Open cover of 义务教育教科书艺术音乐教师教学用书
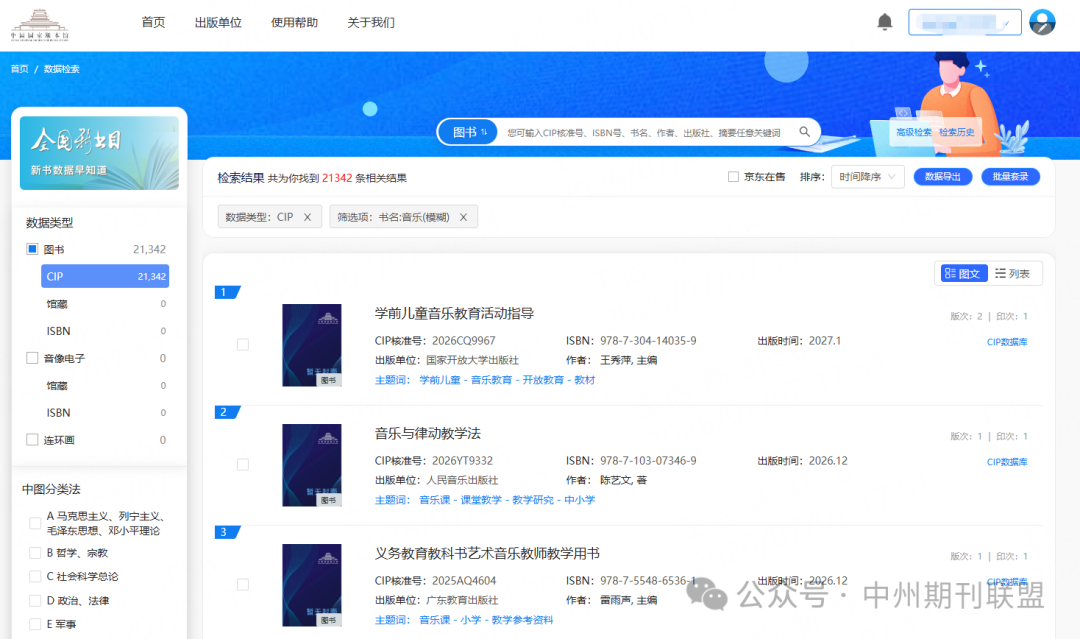Image resolution: width=1080 pixels, height=639 pixels. 312,585
